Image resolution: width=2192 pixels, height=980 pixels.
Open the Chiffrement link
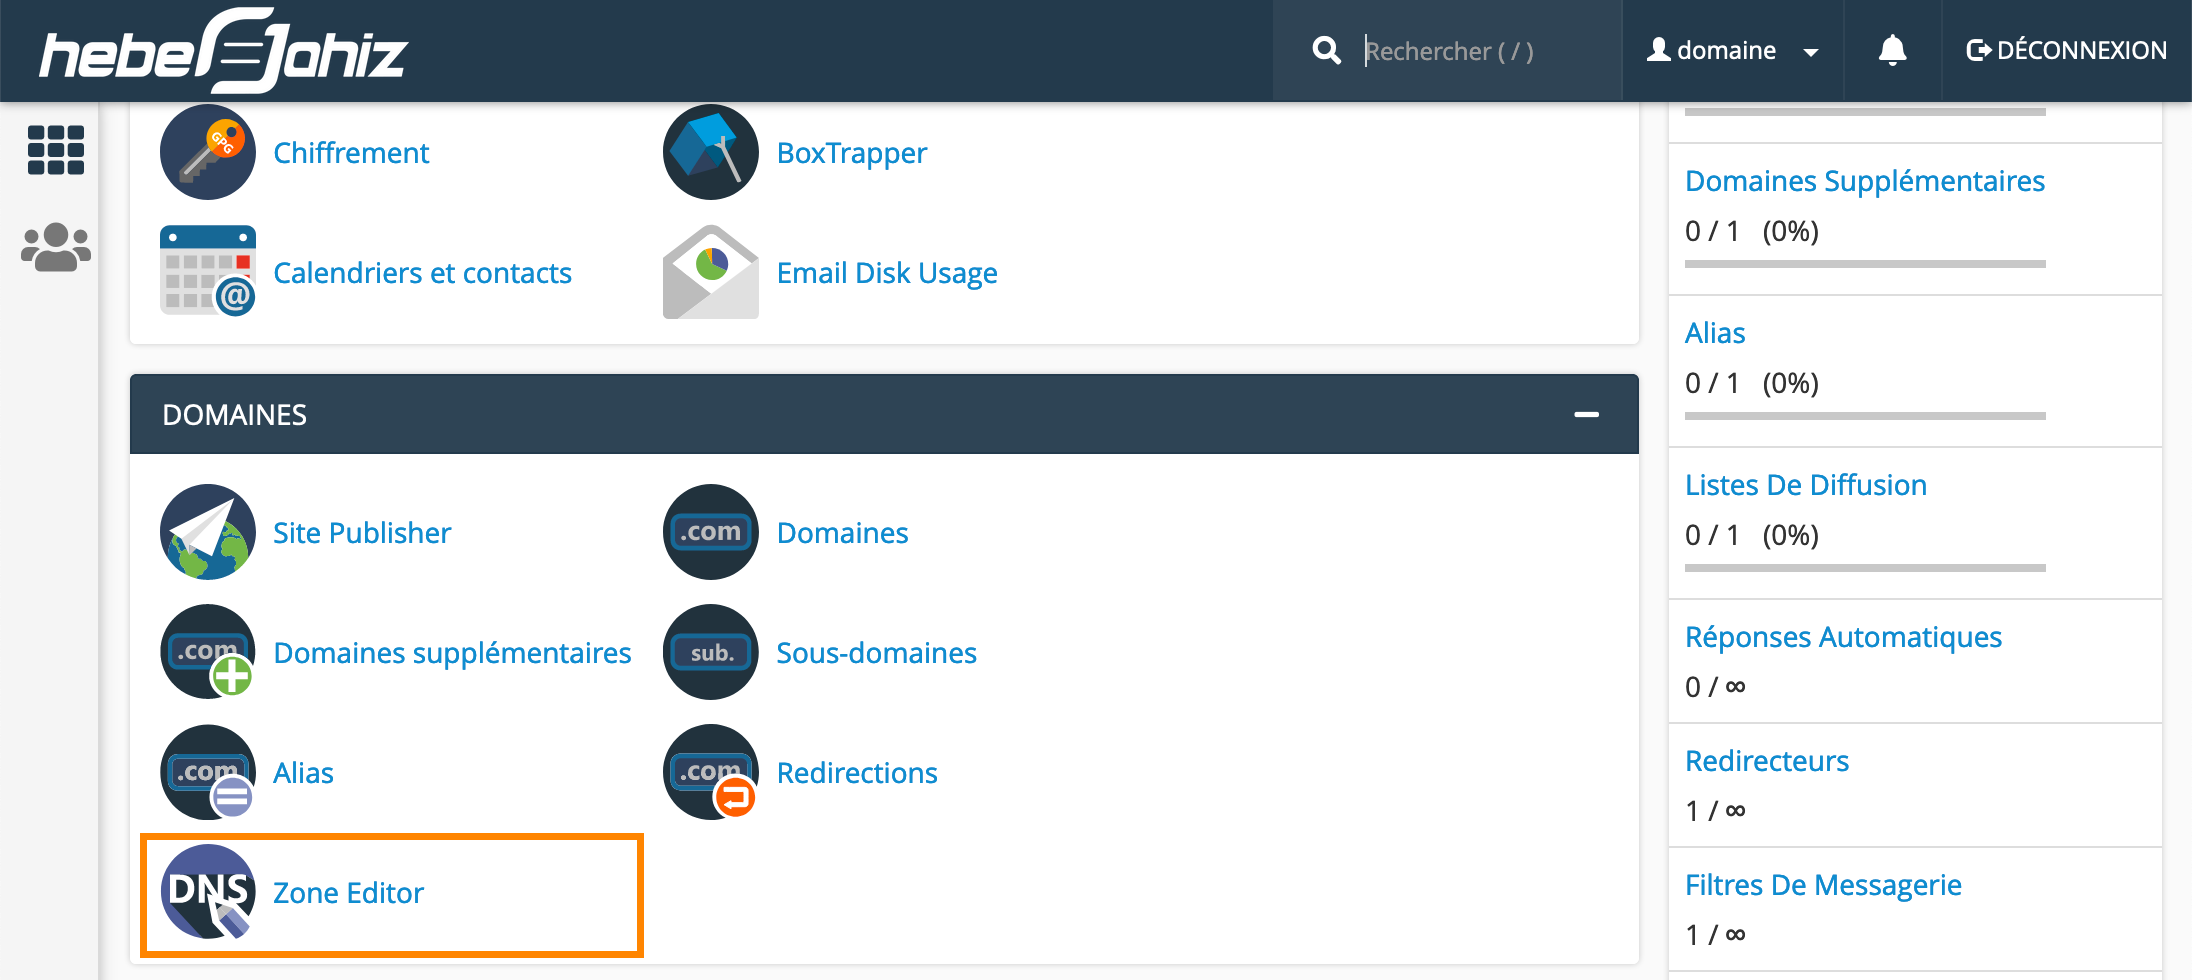351,153
